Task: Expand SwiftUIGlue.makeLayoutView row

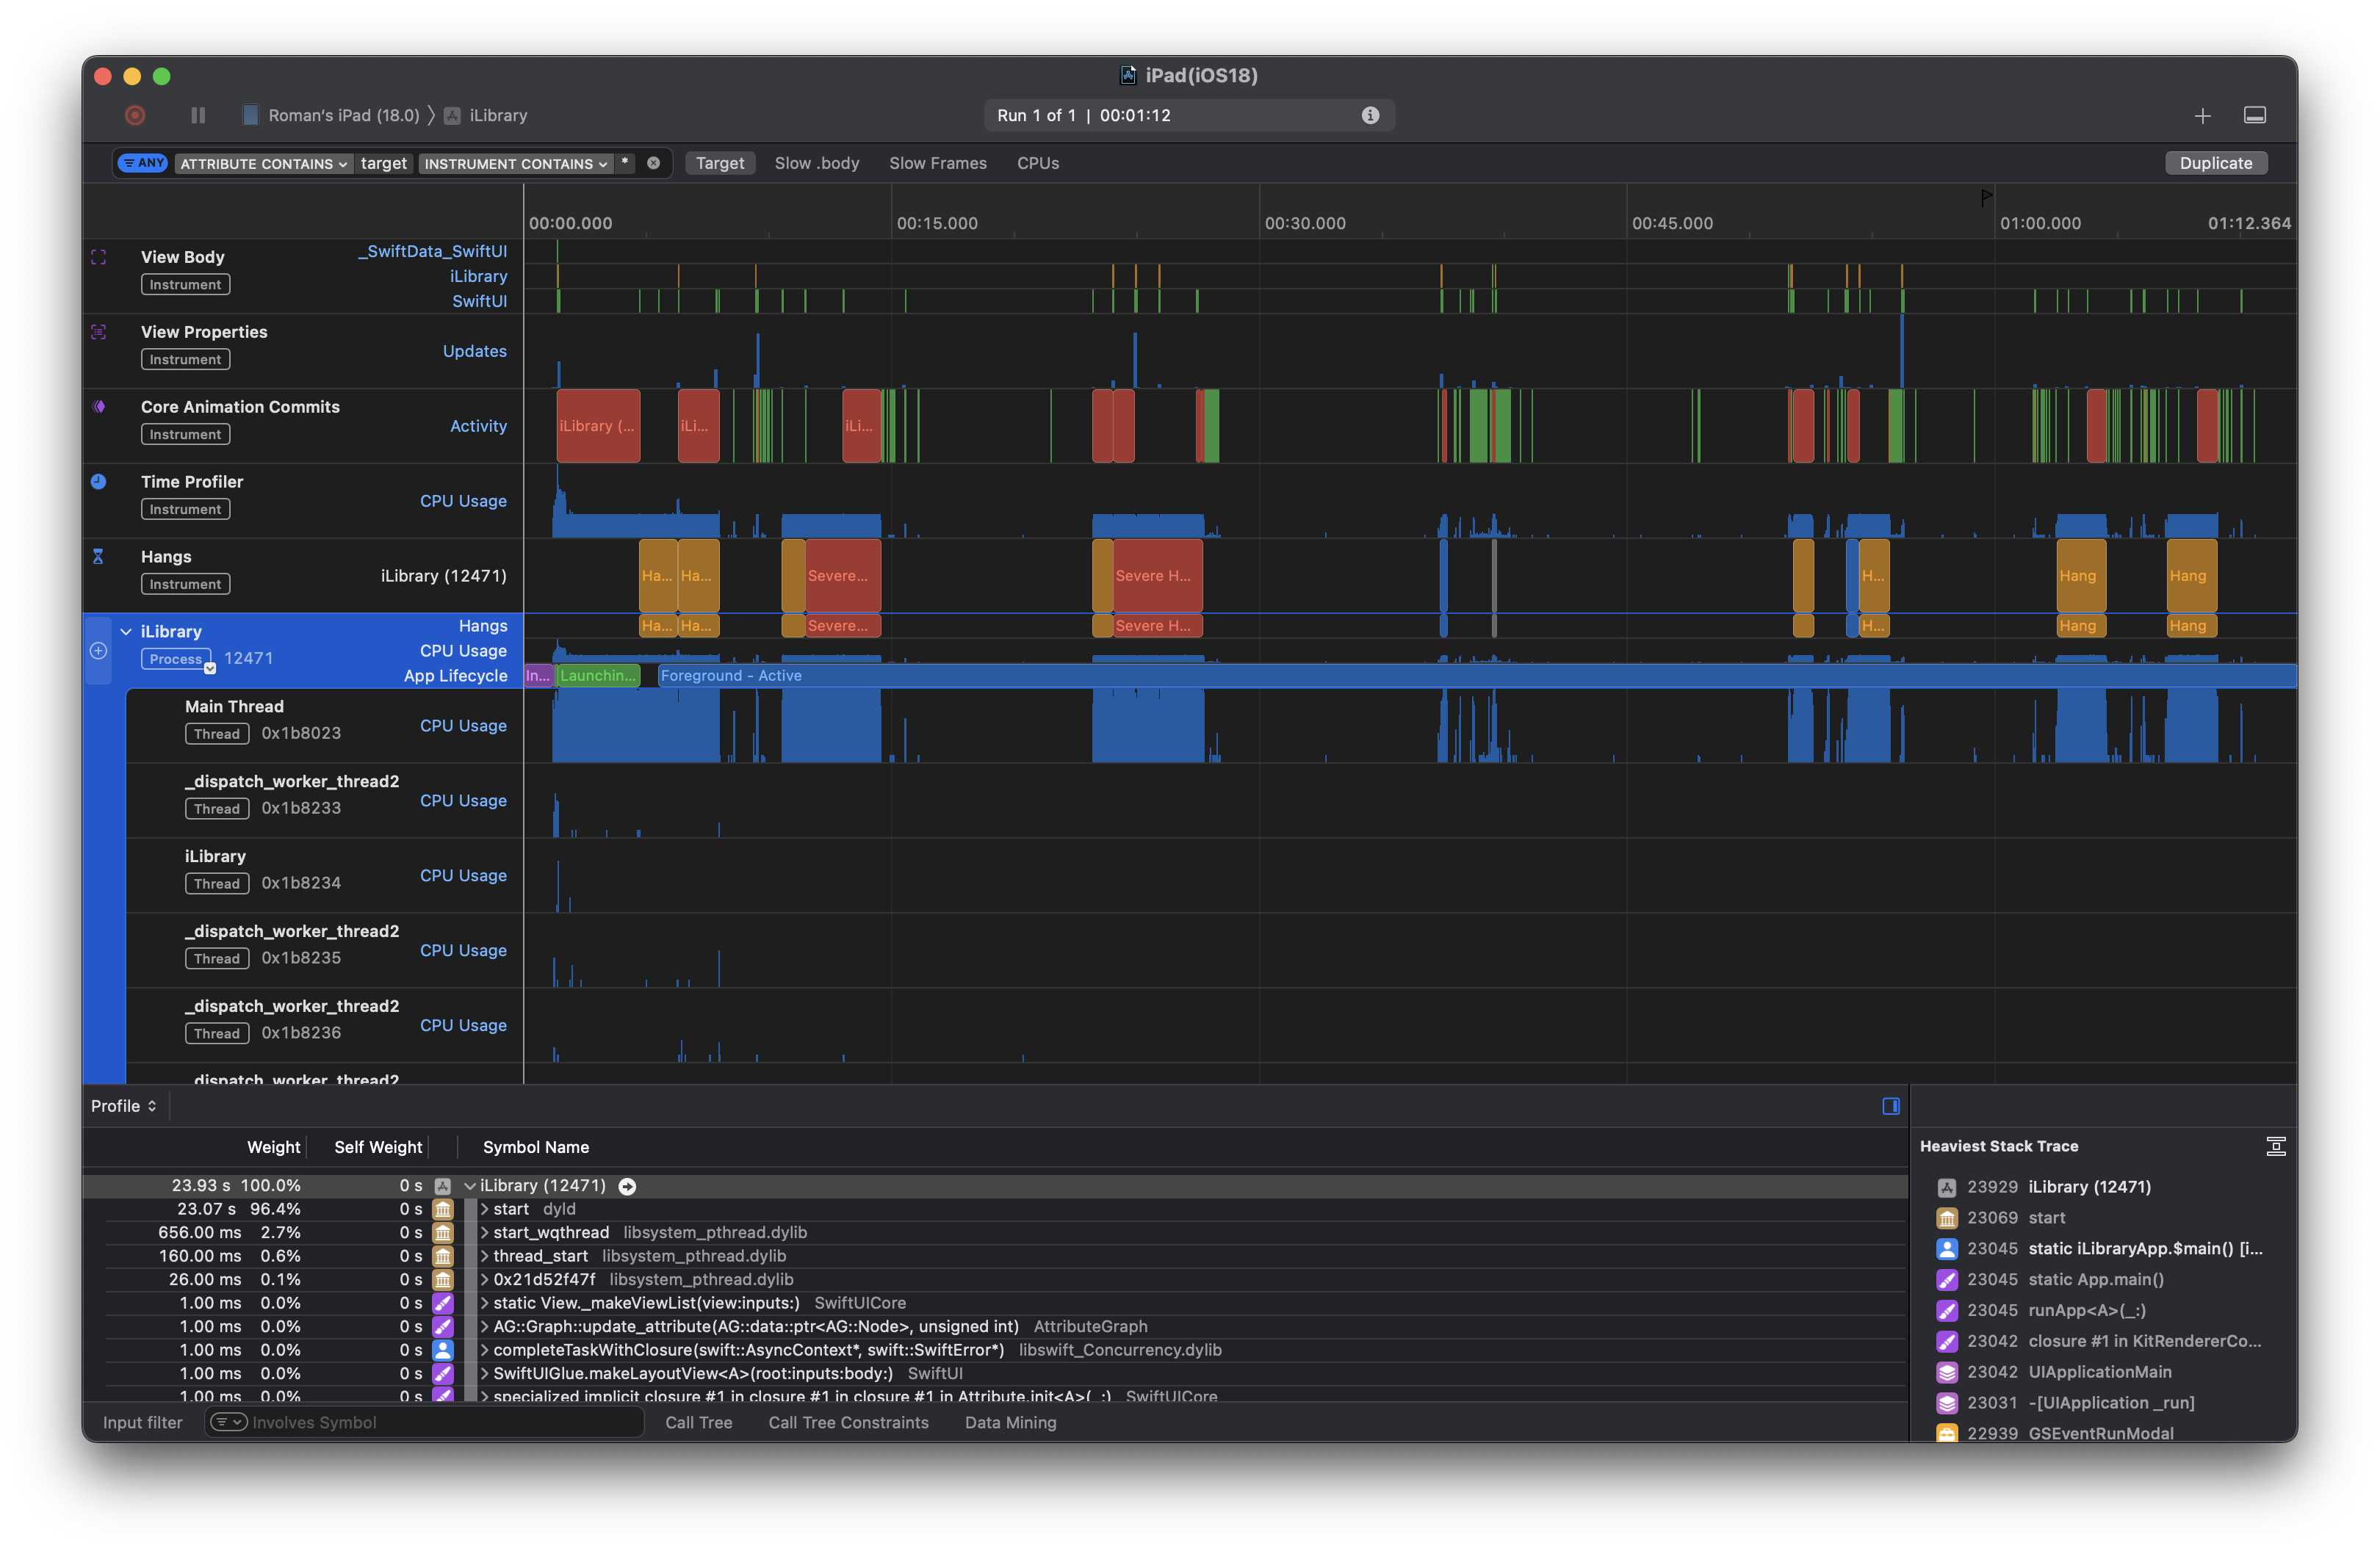Action: coord(485,1374)
